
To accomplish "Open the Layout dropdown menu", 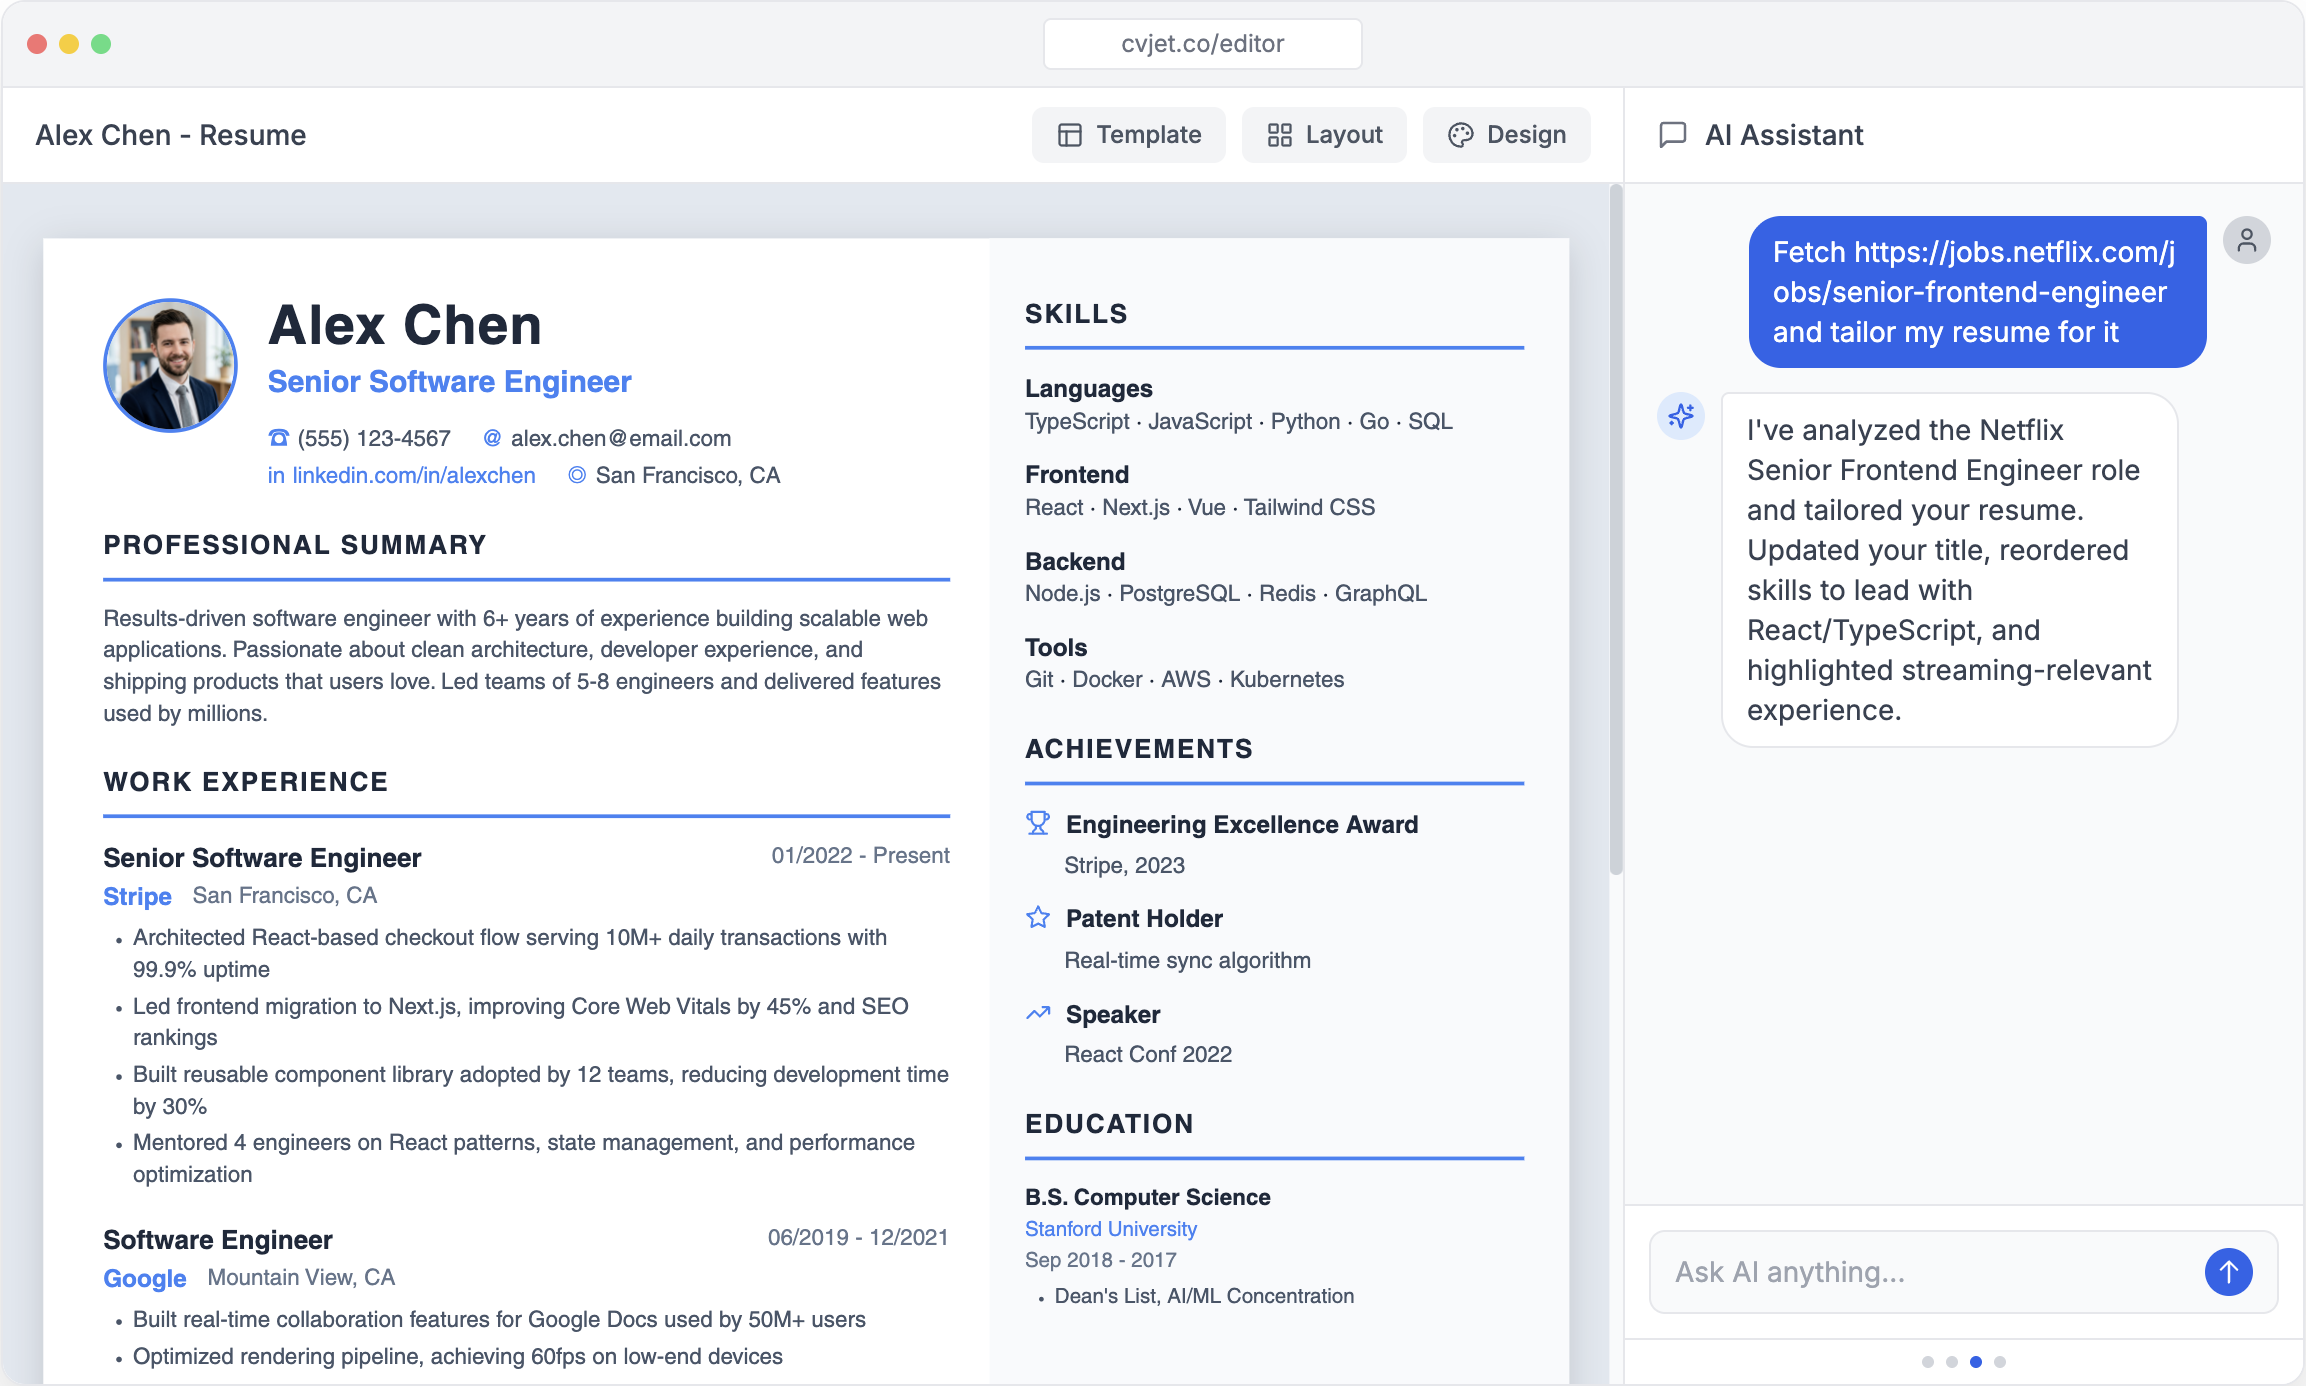I will point(1323,134).
